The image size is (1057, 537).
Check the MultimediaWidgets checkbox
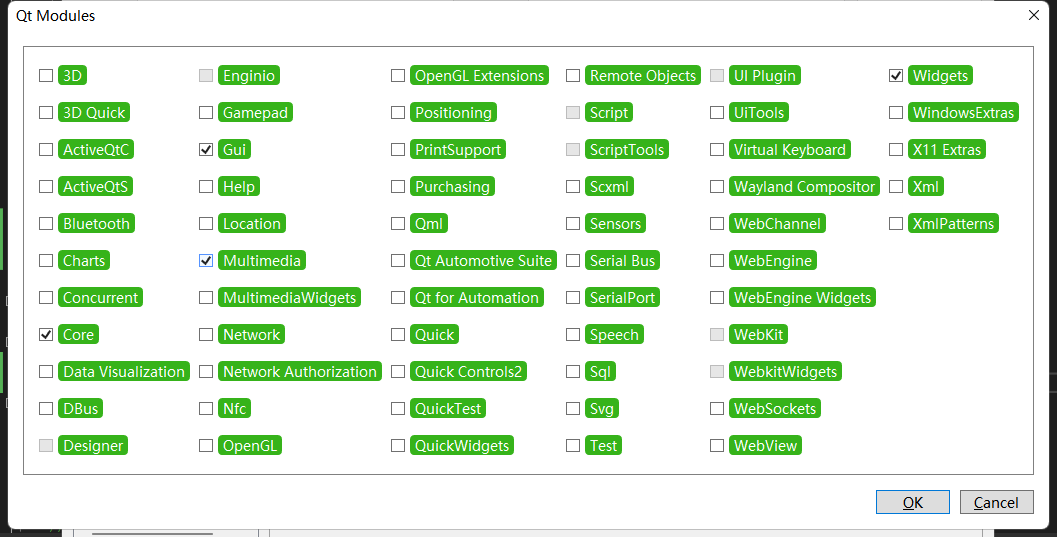point(206,297)
